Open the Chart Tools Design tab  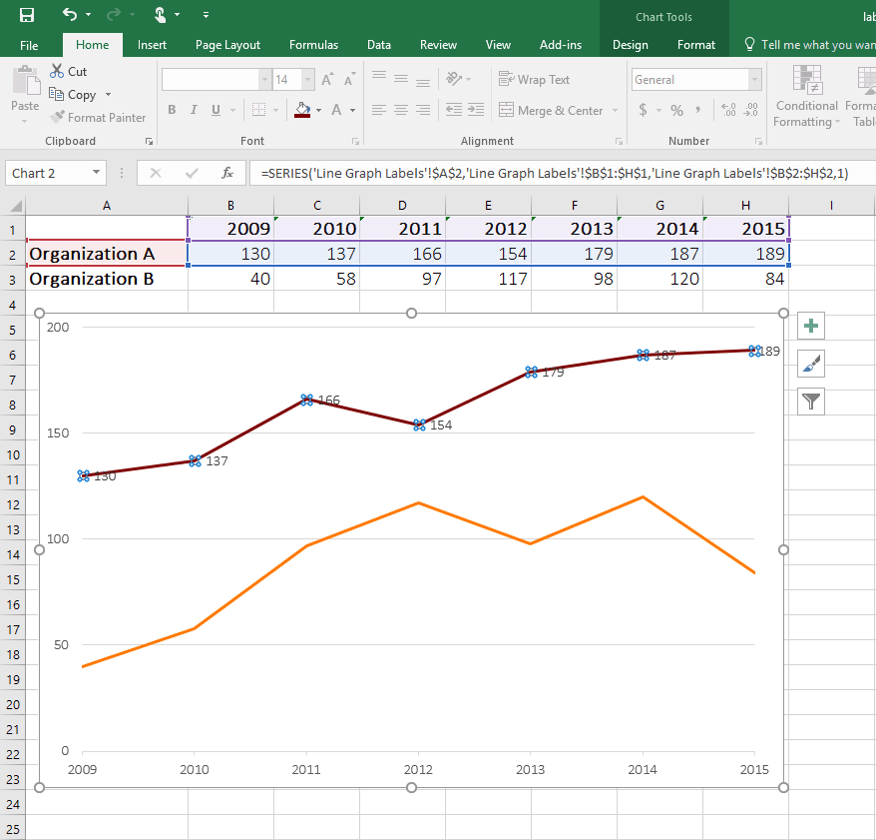pos(630,45)
